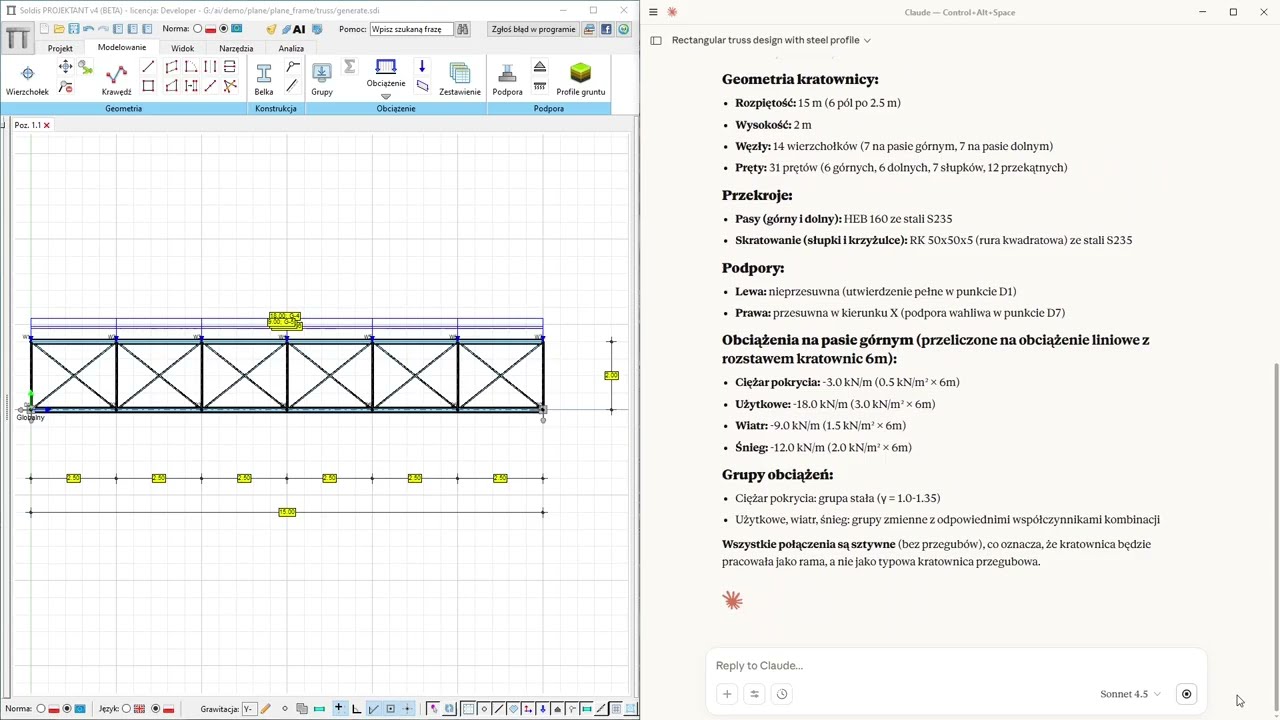
Task: Open the conversation title dropdown chevron
Action: (x=867, y=40)
